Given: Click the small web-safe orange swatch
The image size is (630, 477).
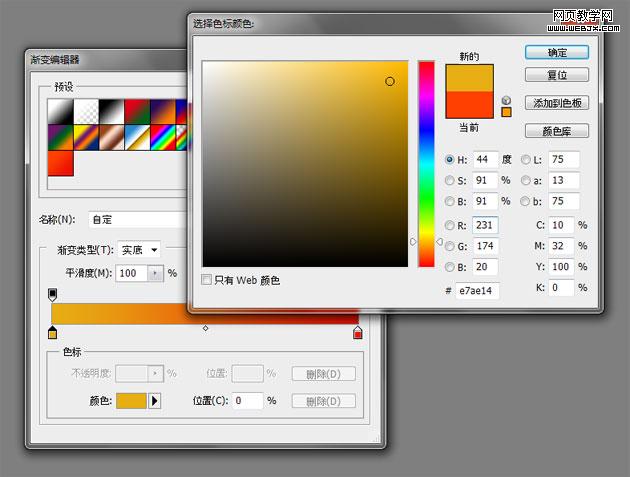Looking at the screenshot, I should [506, 112].
